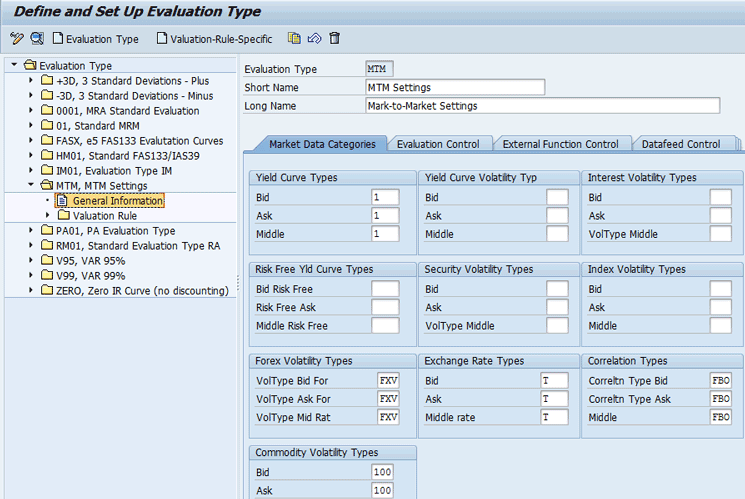Collapse the MTM, MTM Settings node
Screen dimensions: 745x499
tap(31, 186)
